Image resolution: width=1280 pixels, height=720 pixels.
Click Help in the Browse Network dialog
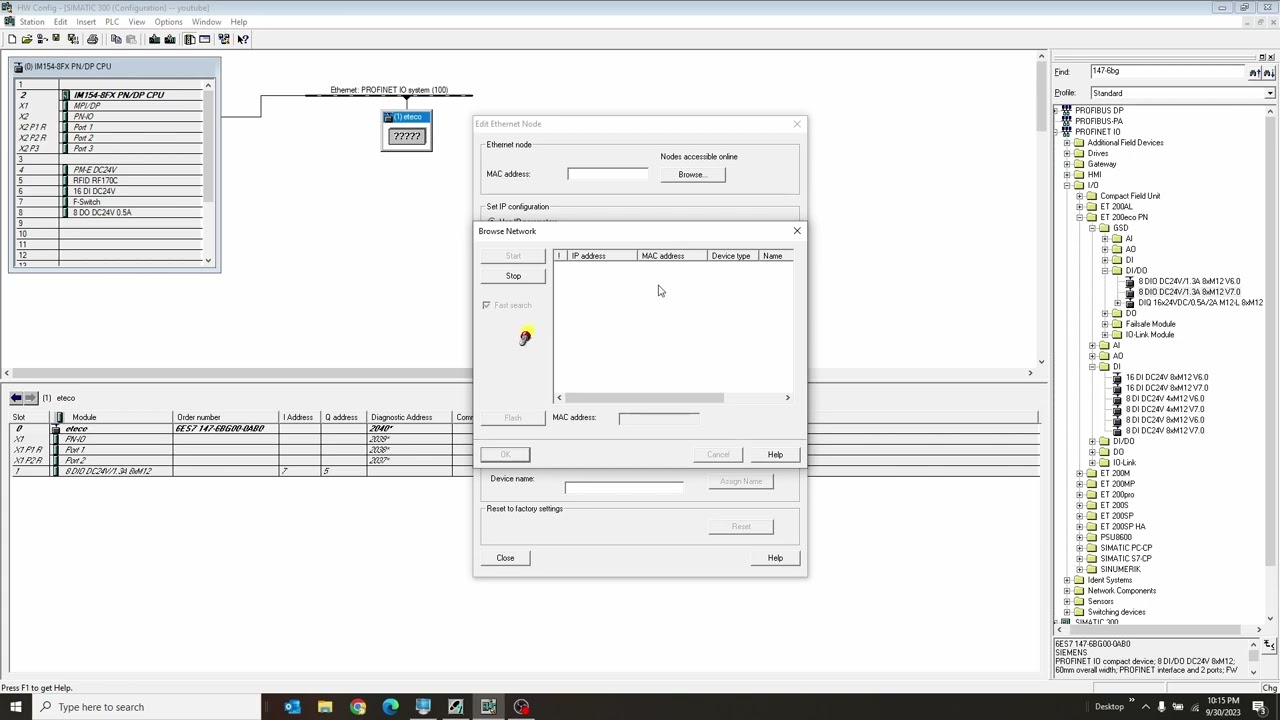click(775, 455)
